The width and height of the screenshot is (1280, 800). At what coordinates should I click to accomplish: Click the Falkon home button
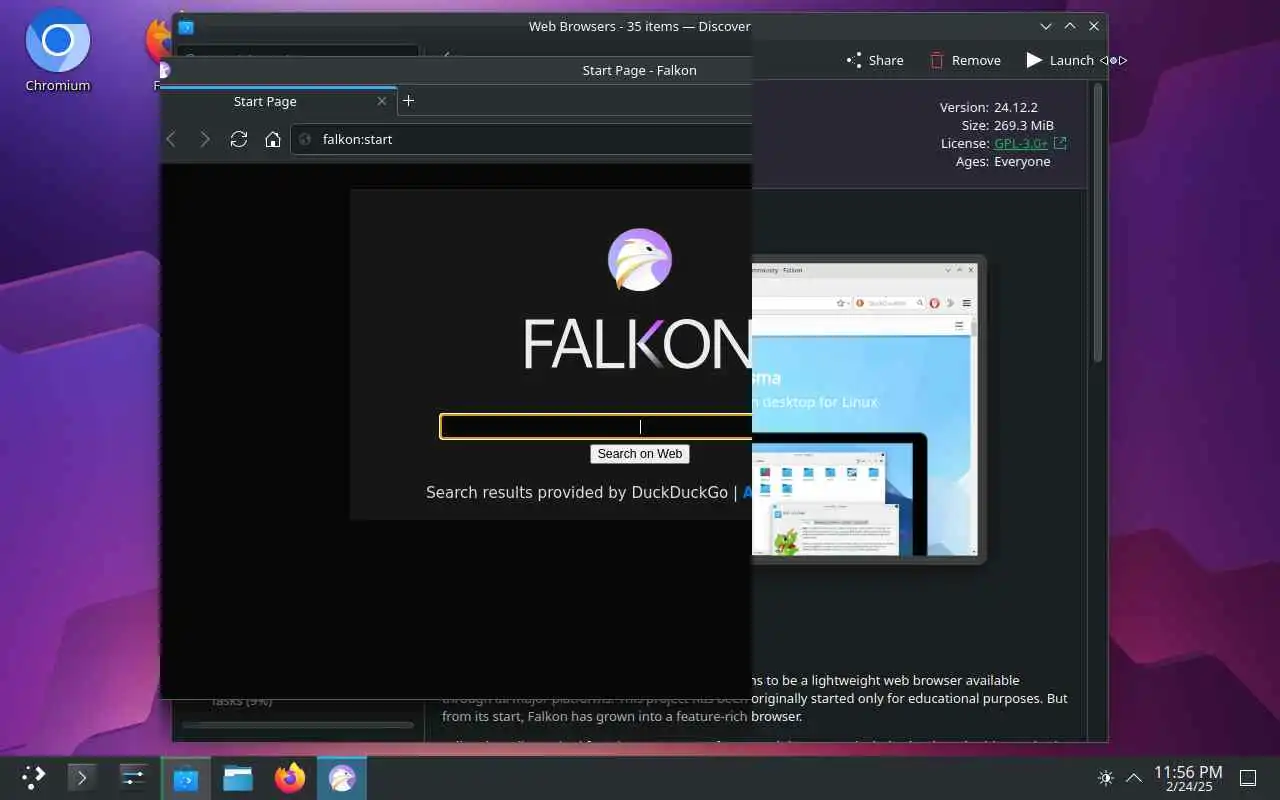[x=272, y=139]
